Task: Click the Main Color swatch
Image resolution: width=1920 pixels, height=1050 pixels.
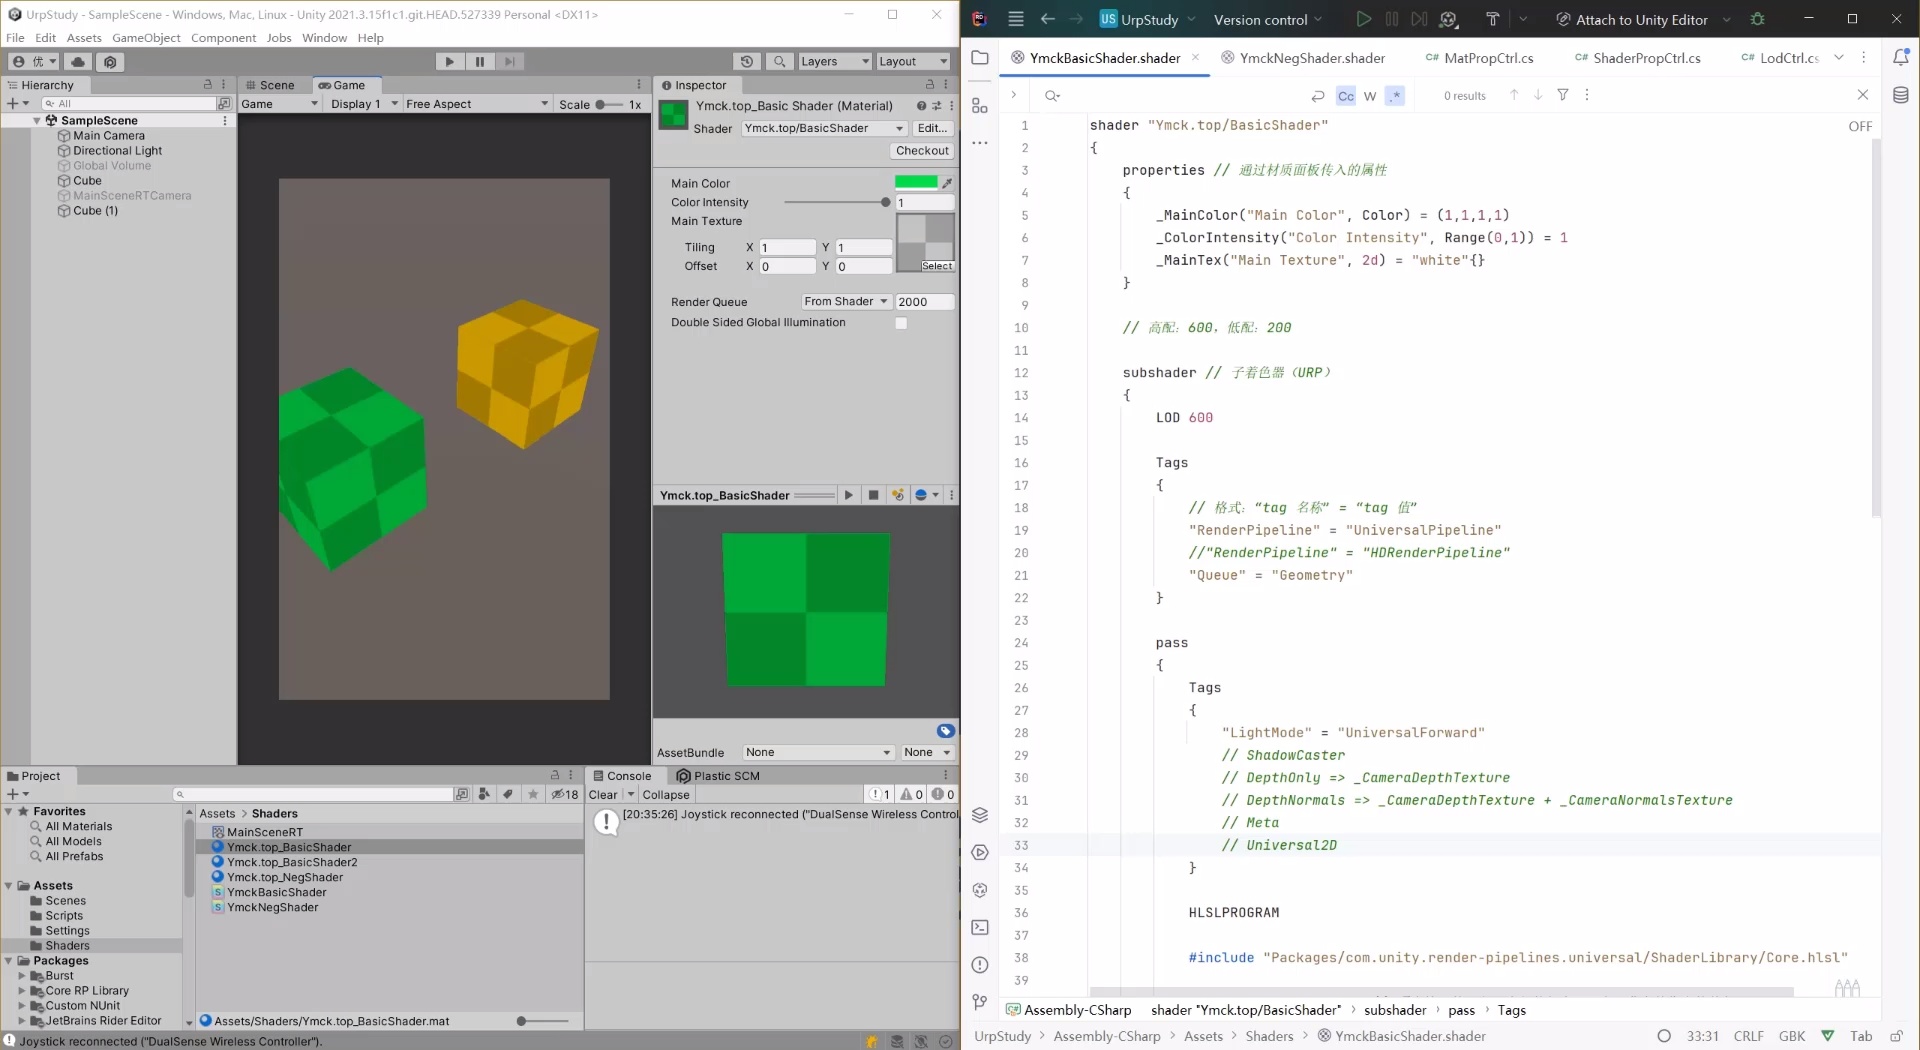Action: tap(916, 182)
